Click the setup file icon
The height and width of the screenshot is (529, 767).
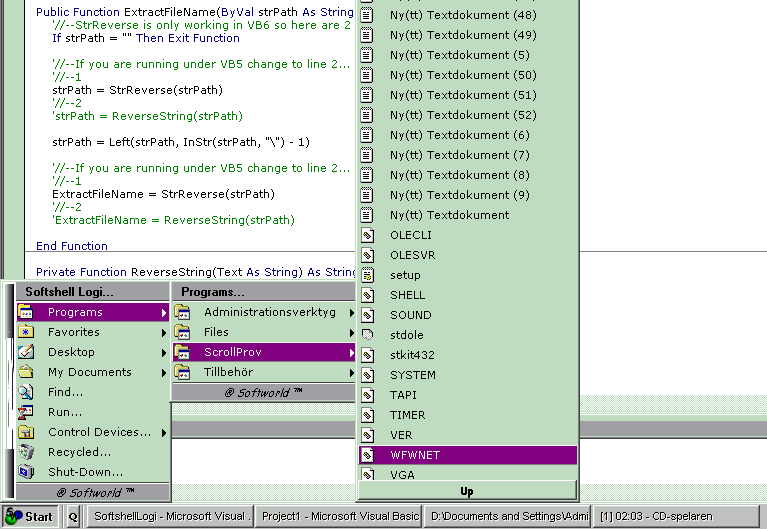click(x=368, y=275)
